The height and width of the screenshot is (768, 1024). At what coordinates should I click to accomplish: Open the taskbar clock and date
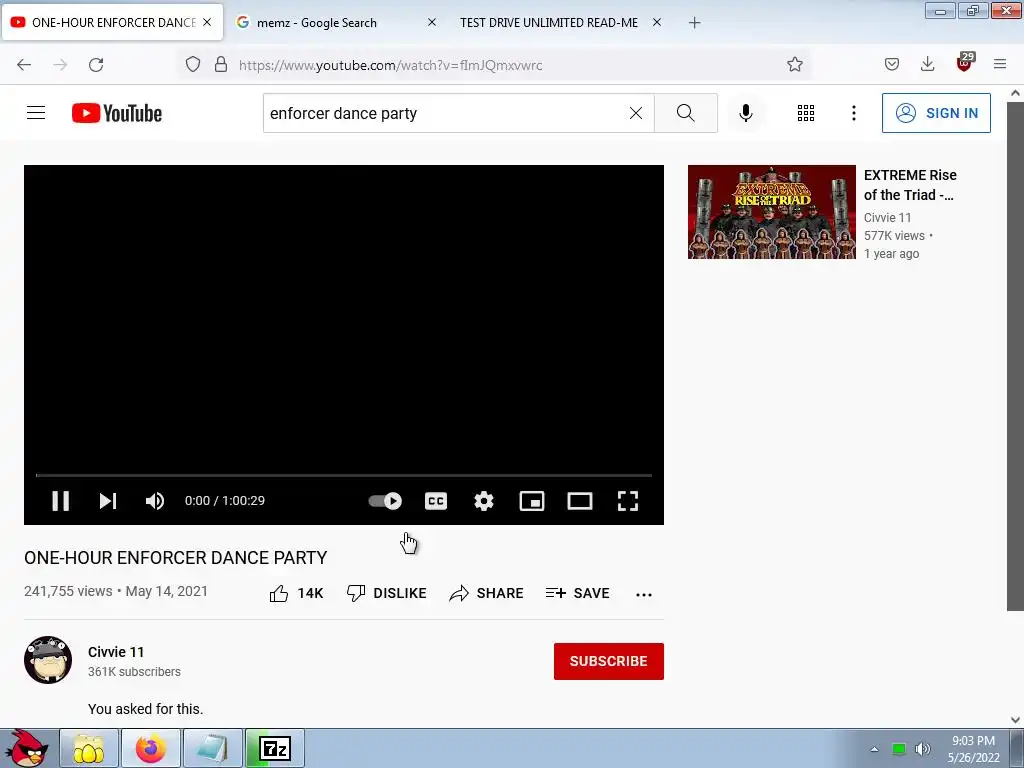pos(974,749)
